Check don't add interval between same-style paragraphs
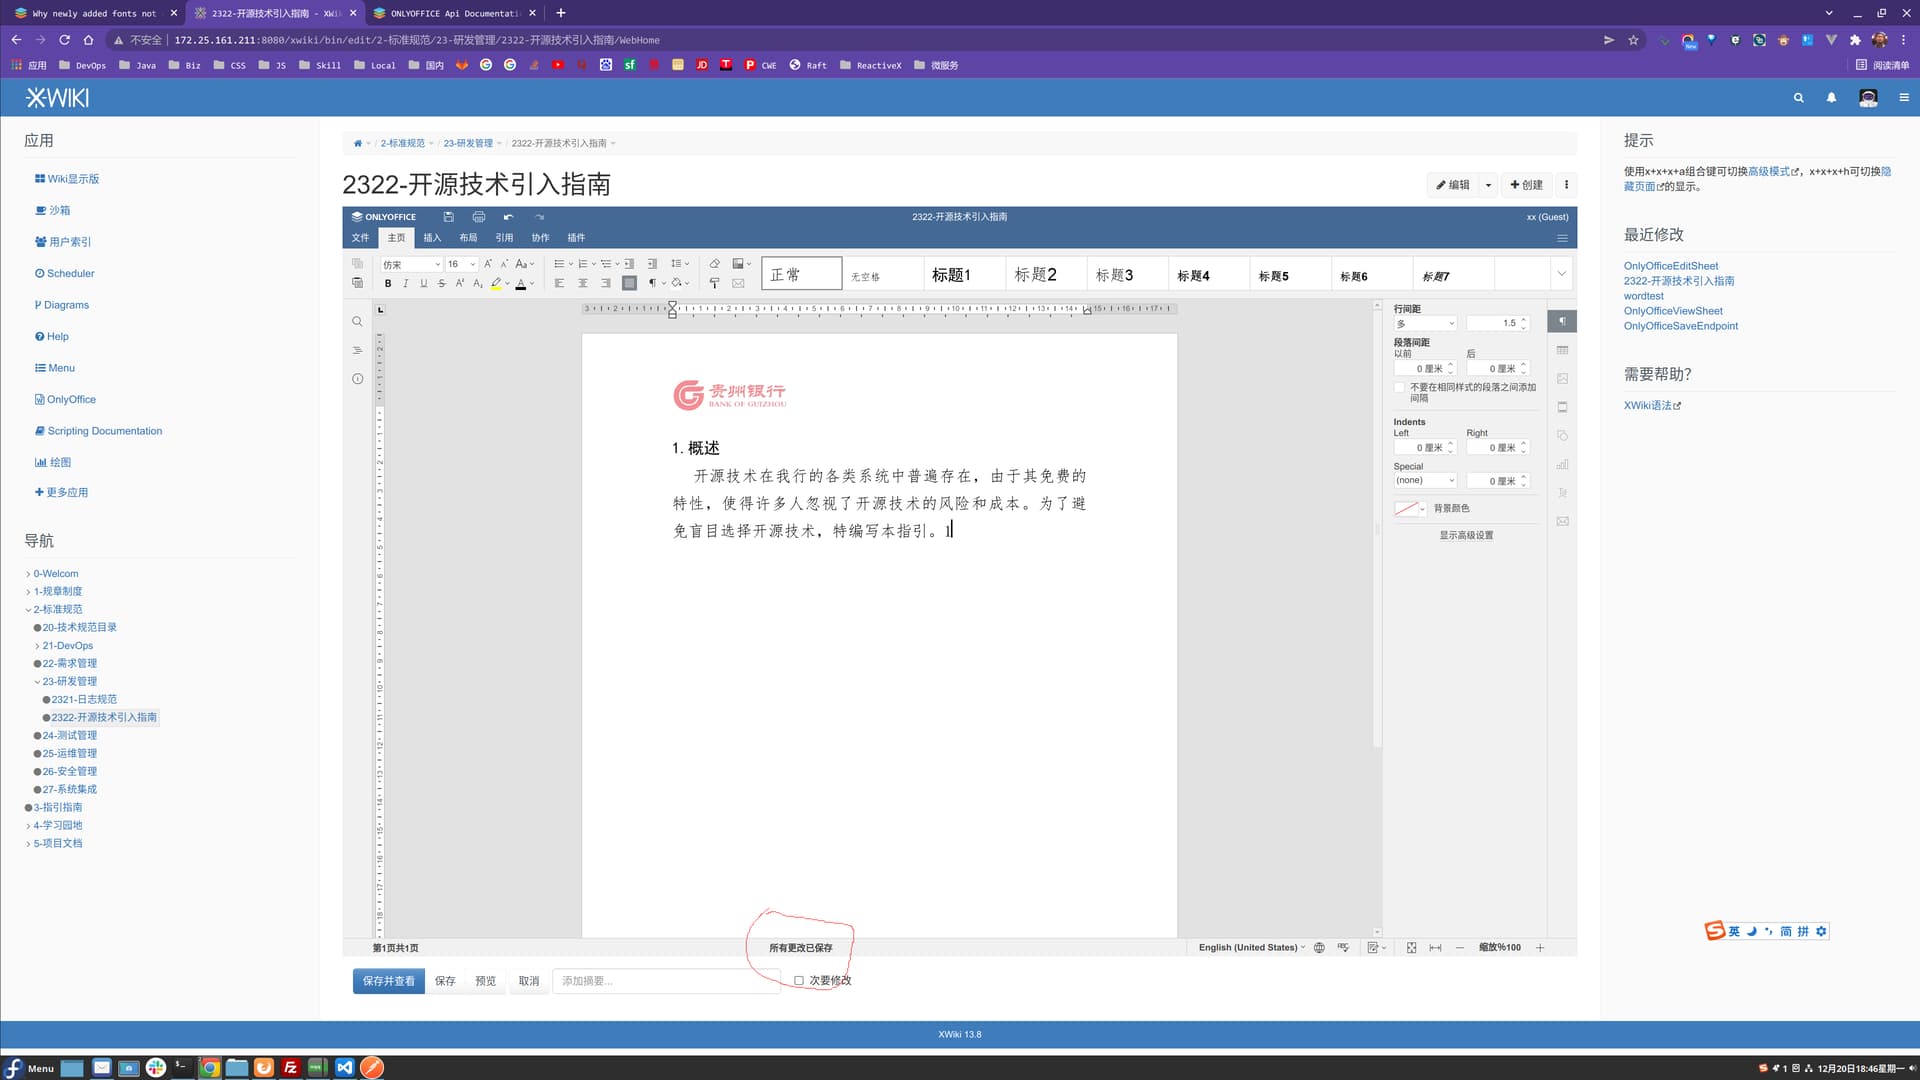The image size is (1920, 1080). coord(1399,387)
